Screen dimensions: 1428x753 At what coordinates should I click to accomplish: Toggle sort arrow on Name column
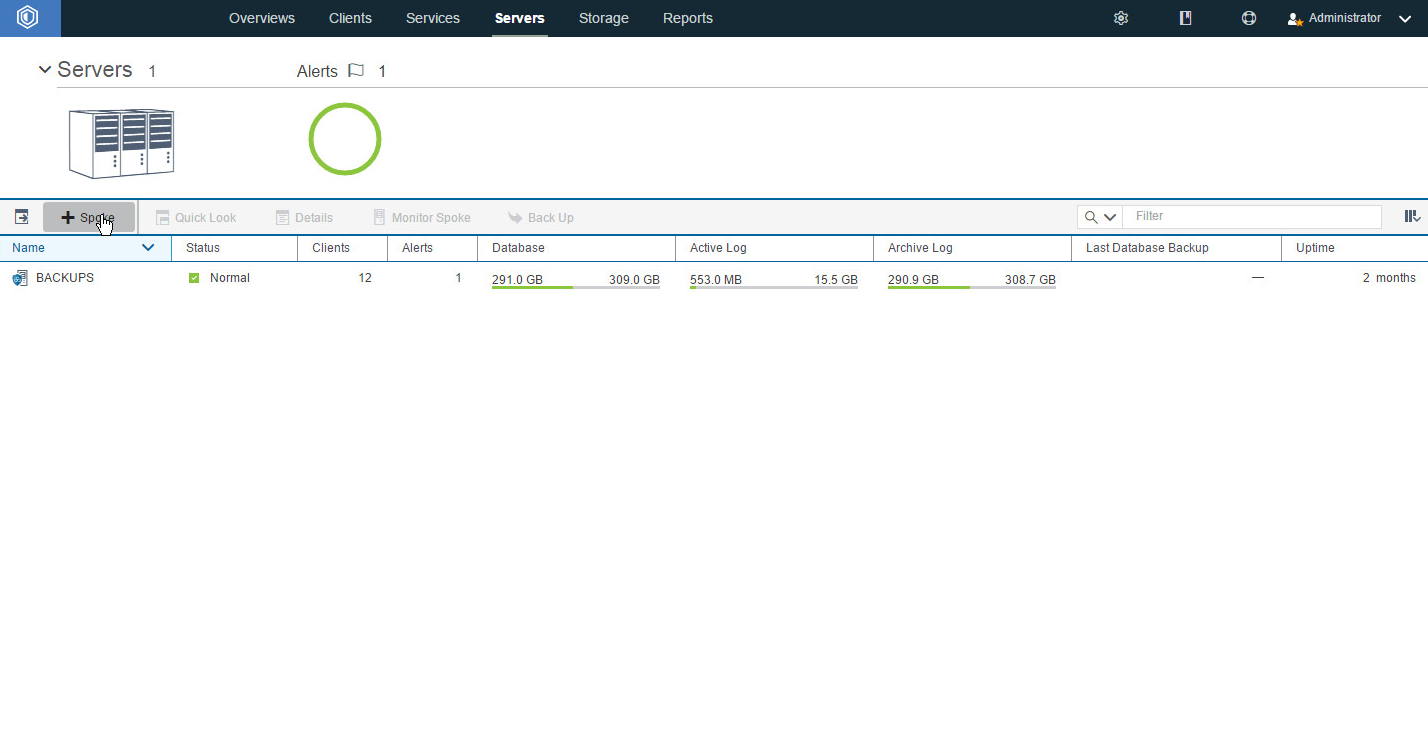[x=148, y=248]
